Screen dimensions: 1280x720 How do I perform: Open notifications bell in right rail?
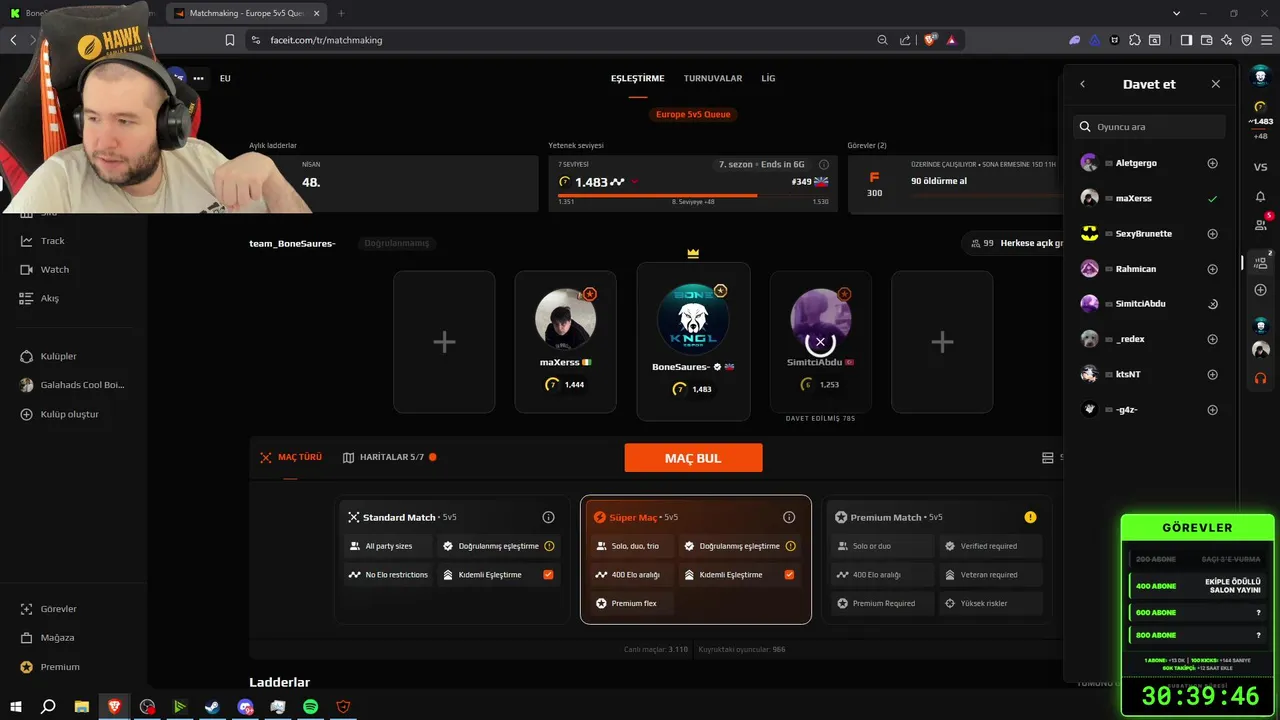[1260, 196]
